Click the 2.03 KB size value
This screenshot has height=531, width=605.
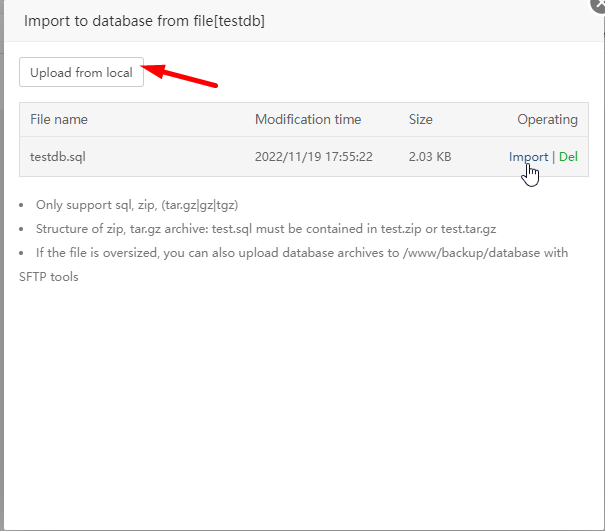(x=430, y=157)
